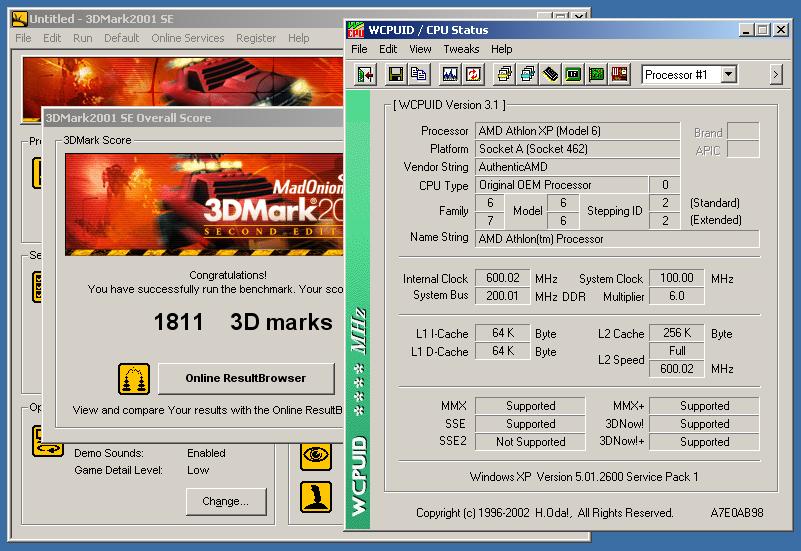Viewport: 801px width, 551px height.
Task: Click the red Refresh arrows toolbar icon
Action: 473,75
